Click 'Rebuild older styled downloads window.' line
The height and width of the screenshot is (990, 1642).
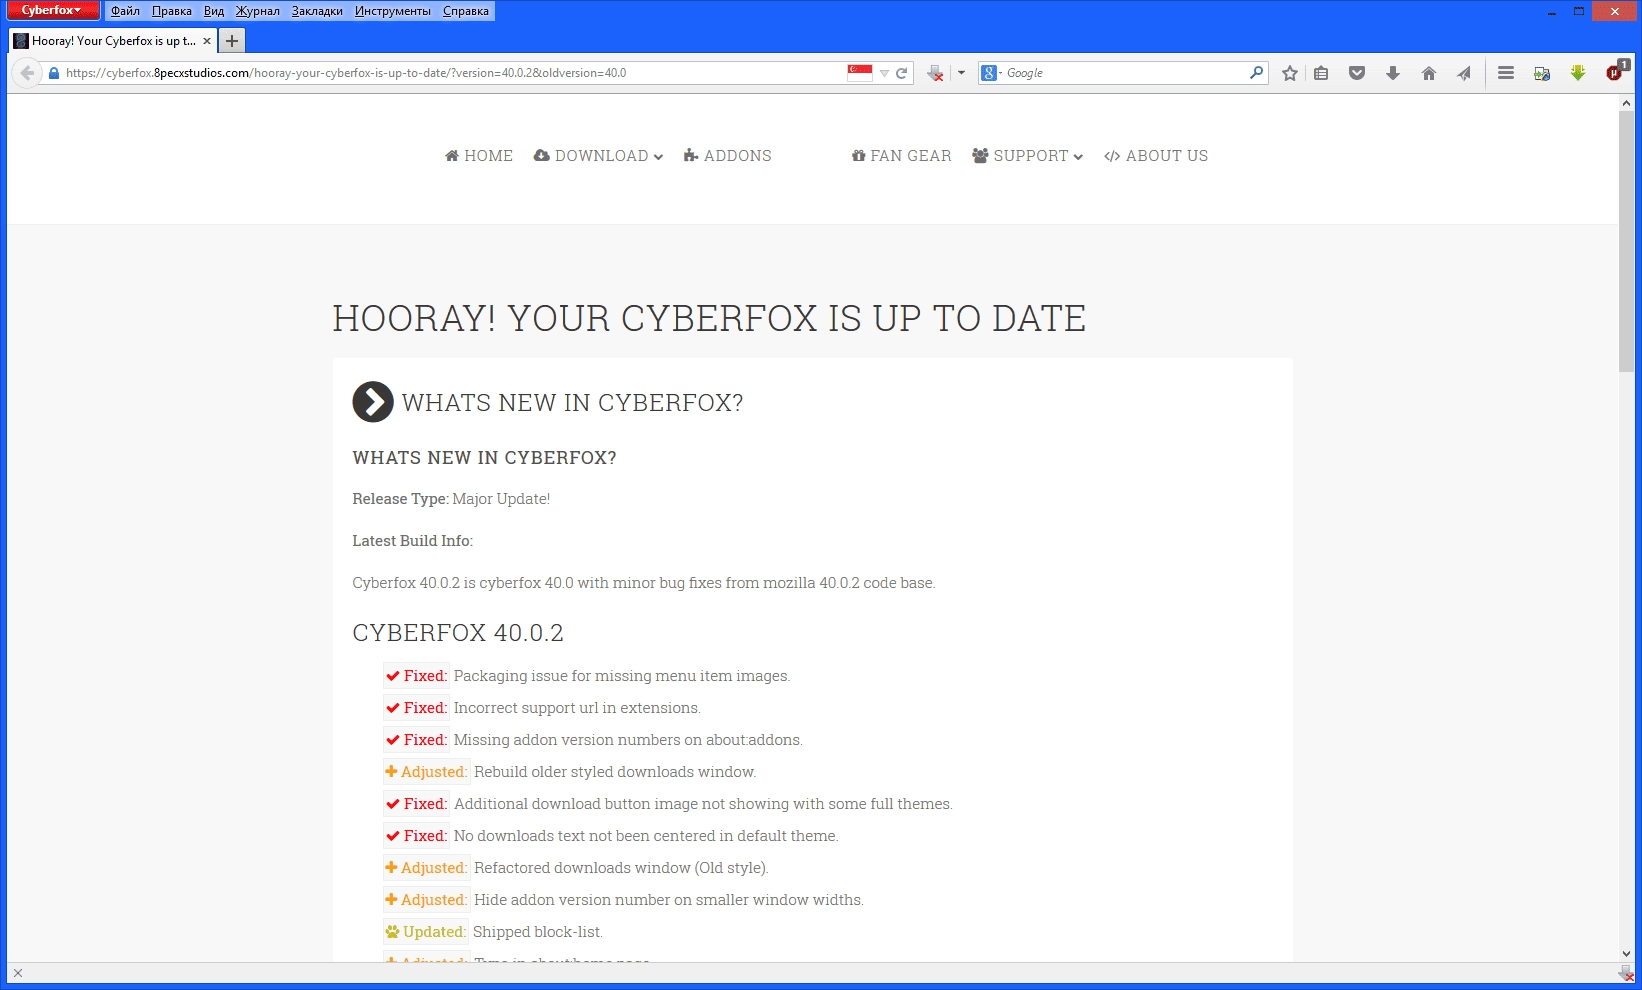615,772
